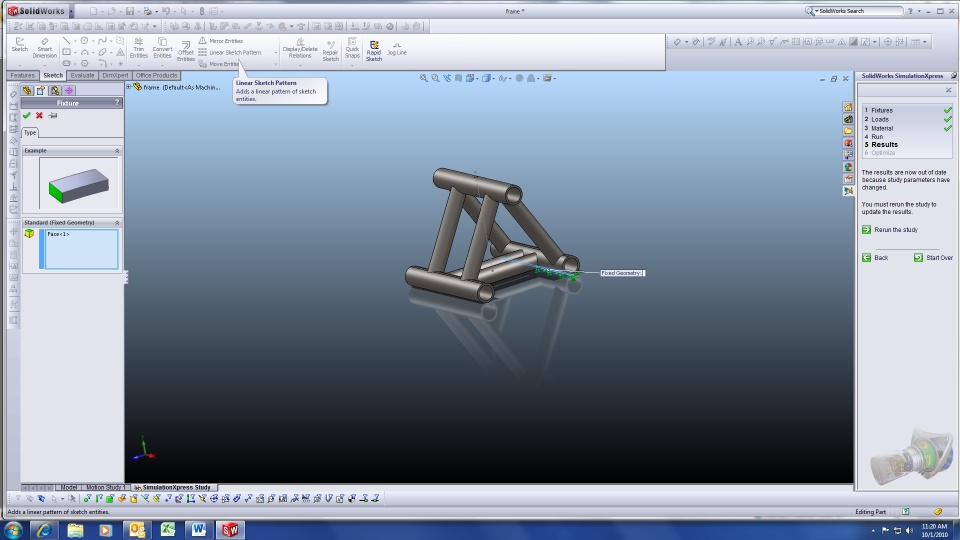Go to Fixtures step in SimulationXpress

(x=882, y=110)
